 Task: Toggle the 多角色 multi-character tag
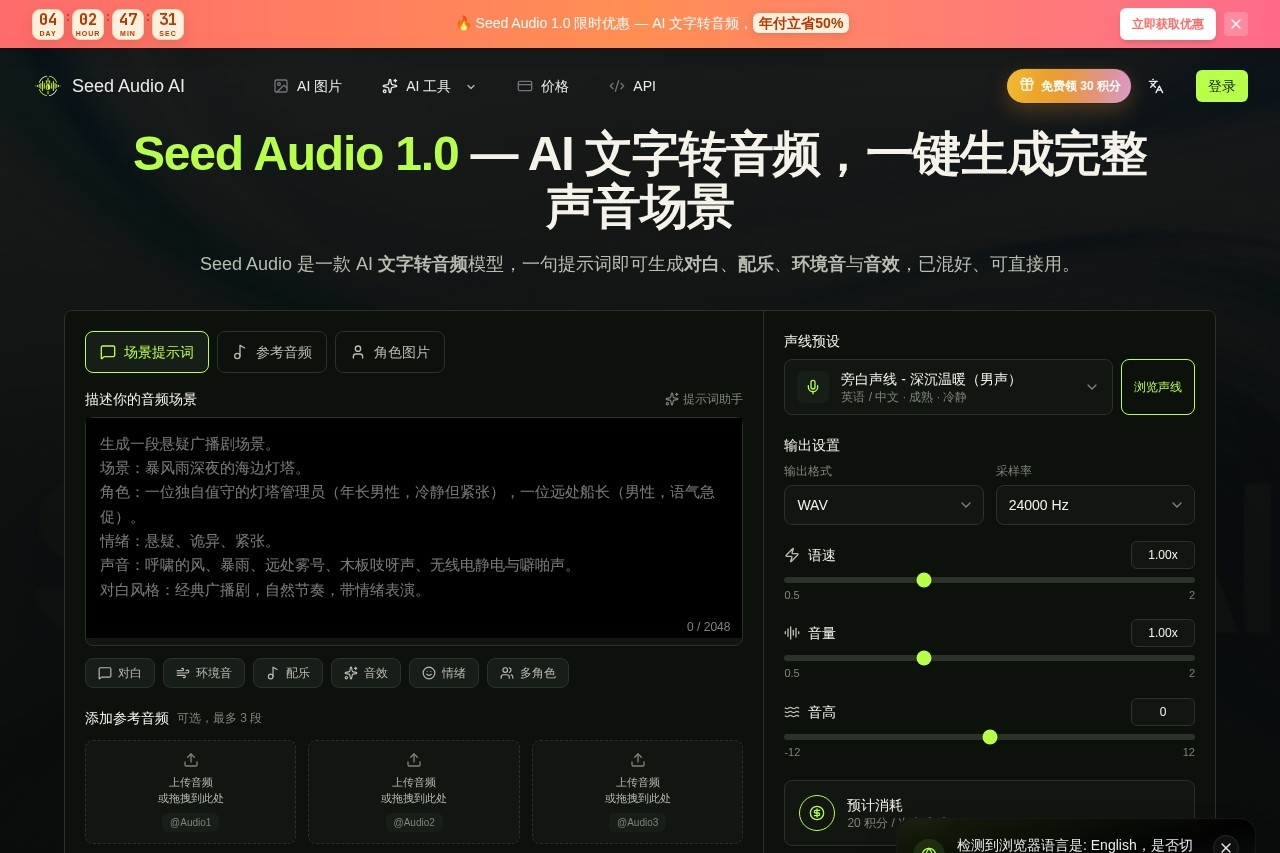[528, 673]
